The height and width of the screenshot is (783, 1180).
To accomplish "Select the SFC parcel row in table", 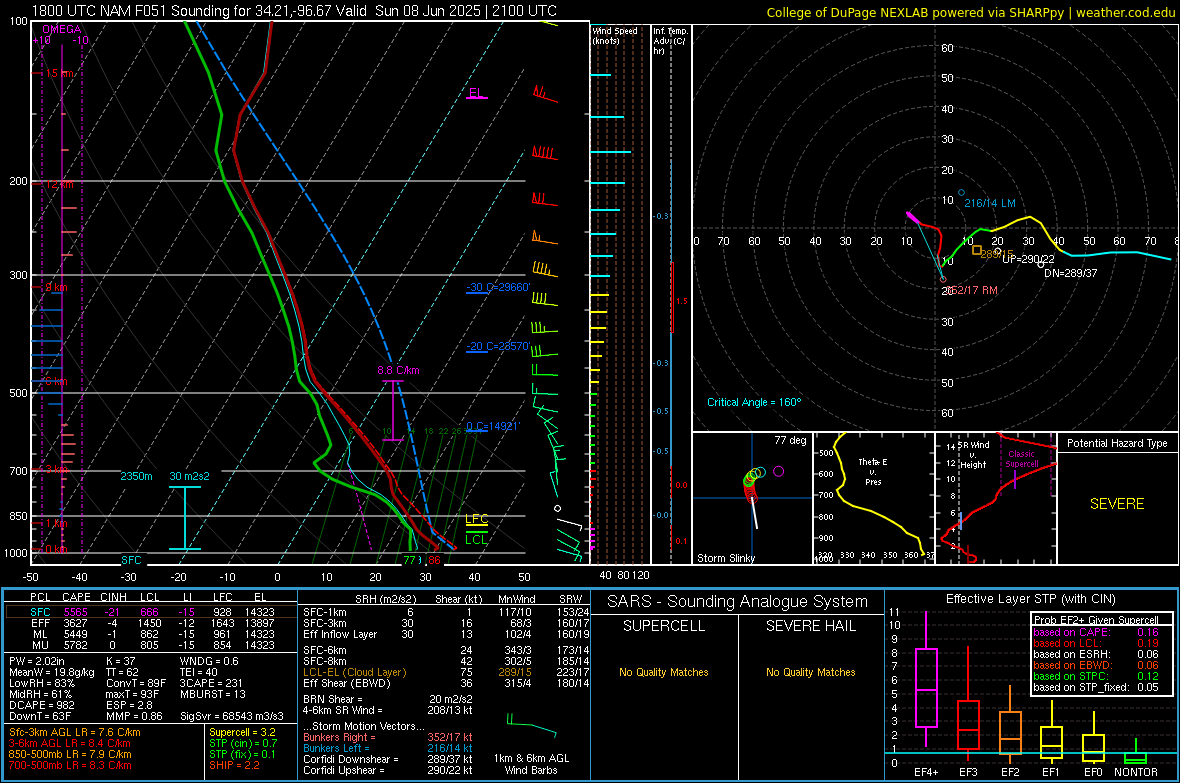I will click(x=151, y=612).
